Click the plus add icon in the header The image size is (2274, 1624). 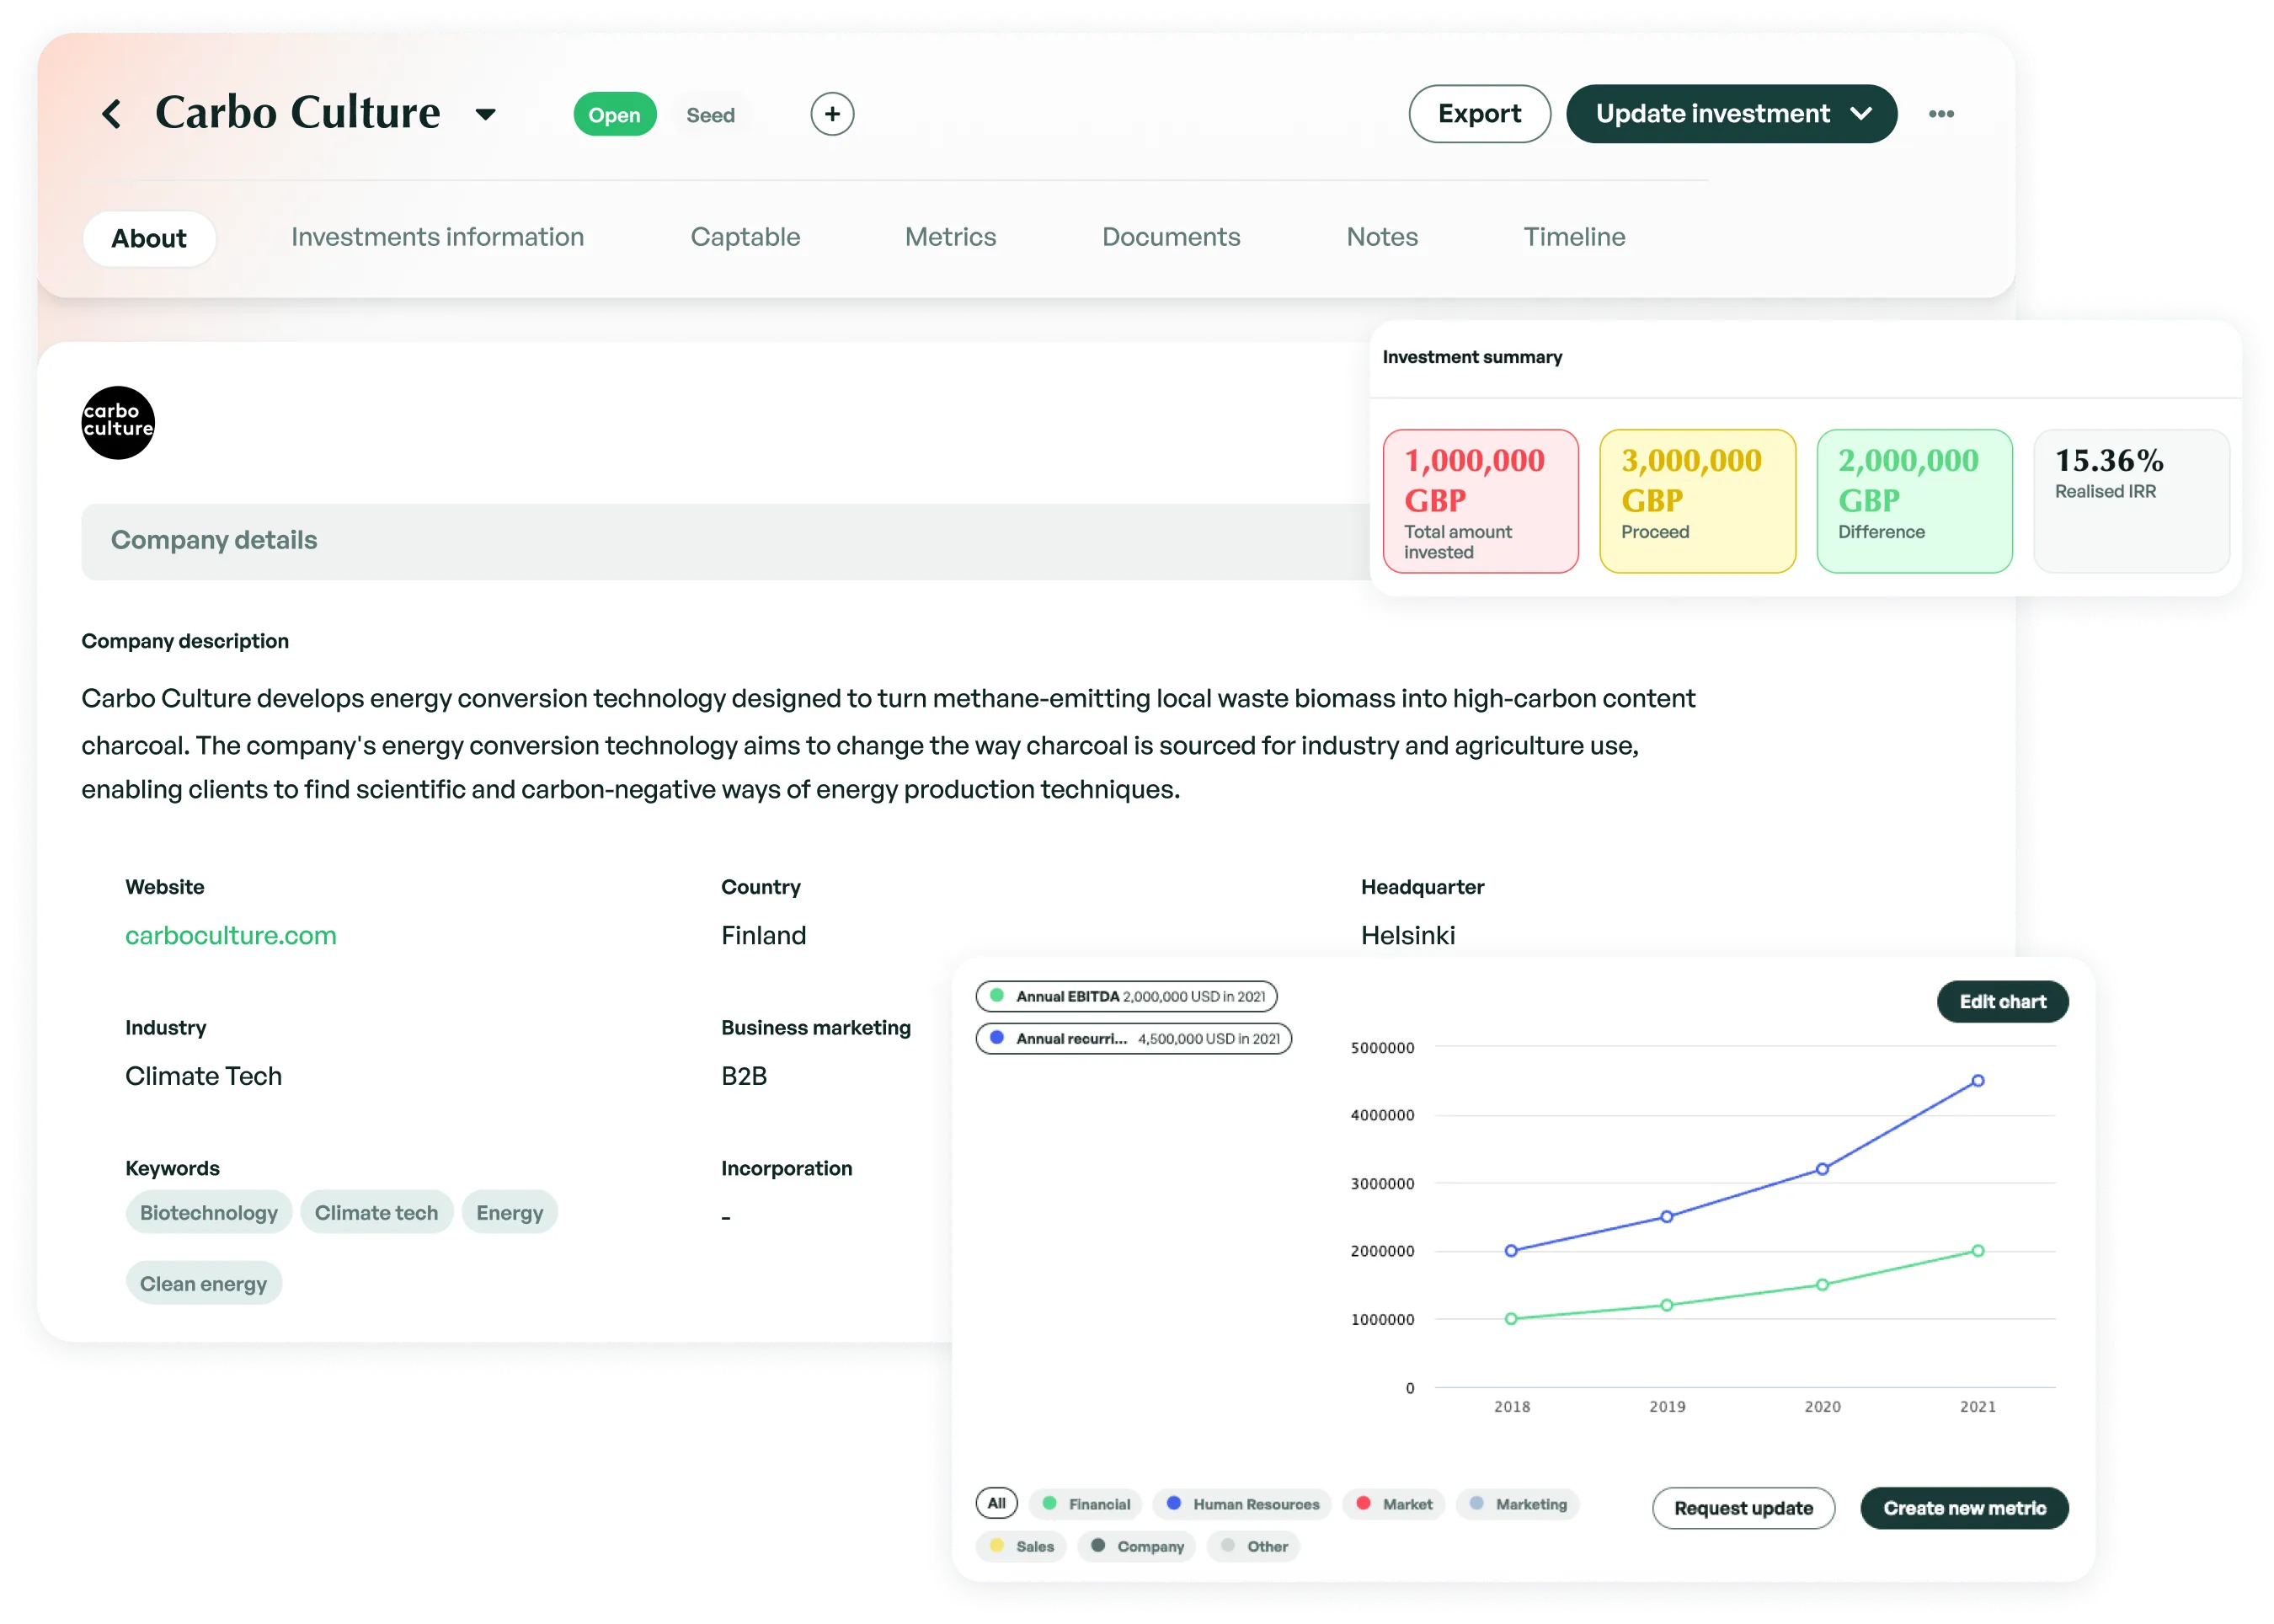tap(832, 113)
